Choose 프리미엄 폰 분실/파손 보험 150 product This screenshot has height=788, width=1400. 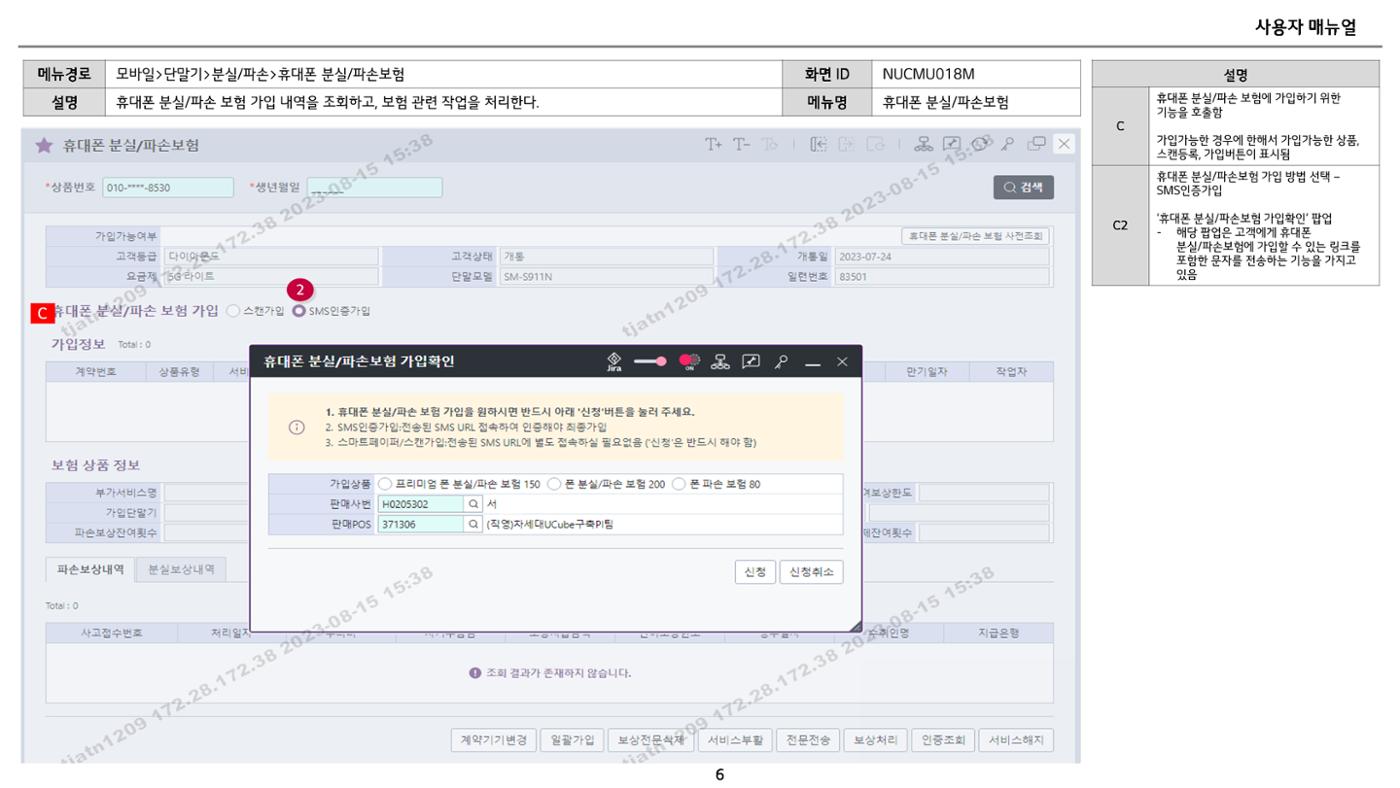tap(385, 484)
